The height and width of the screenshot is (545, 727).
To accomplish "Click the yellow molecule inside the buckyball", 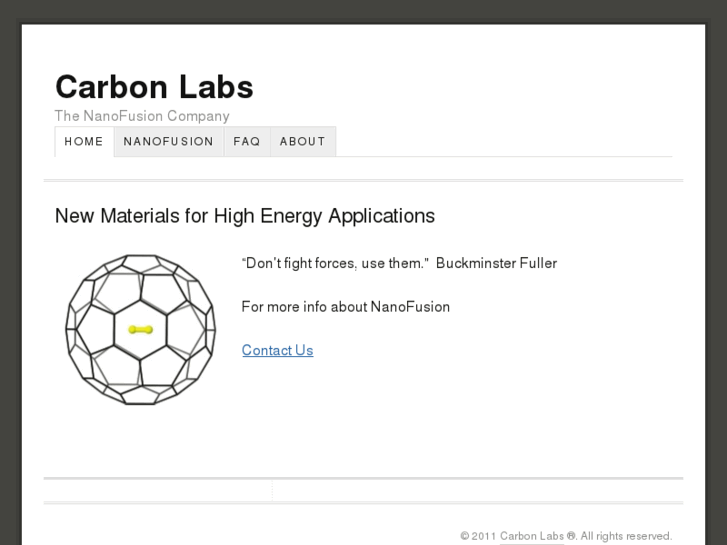I will [140, 329].
